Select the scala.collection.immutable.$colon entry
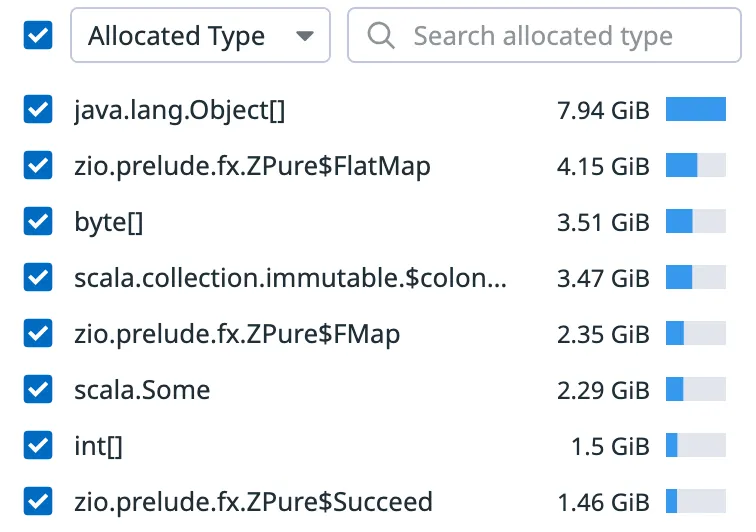The height and width of the screenshot is (532, 756). (x=290, y=278)
